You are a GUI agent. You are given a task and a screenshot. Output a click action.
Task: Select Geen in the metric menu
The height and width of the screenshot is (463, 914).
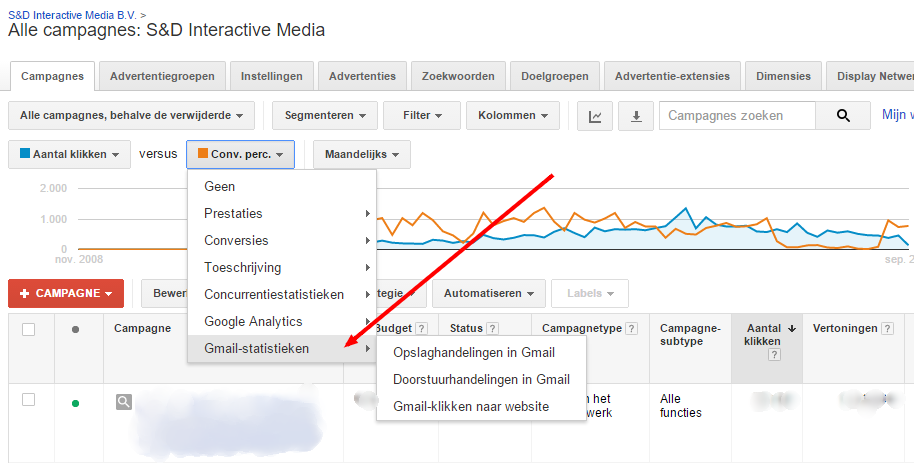click(282, 187)
